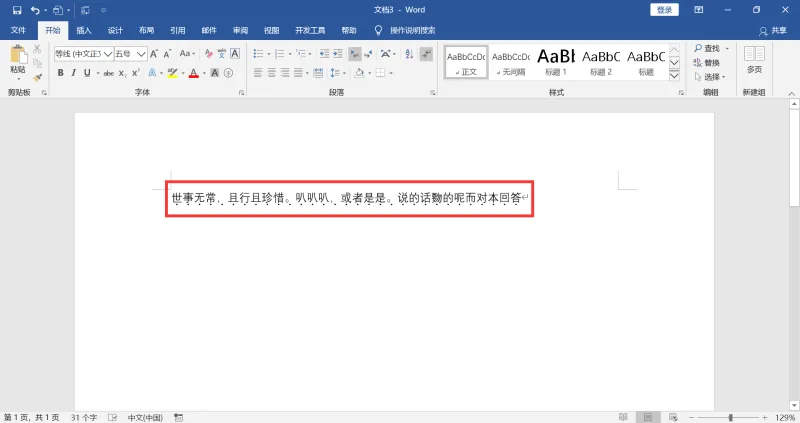Open the File (文件) tab

pyautogui.click(x=18, y=30)
